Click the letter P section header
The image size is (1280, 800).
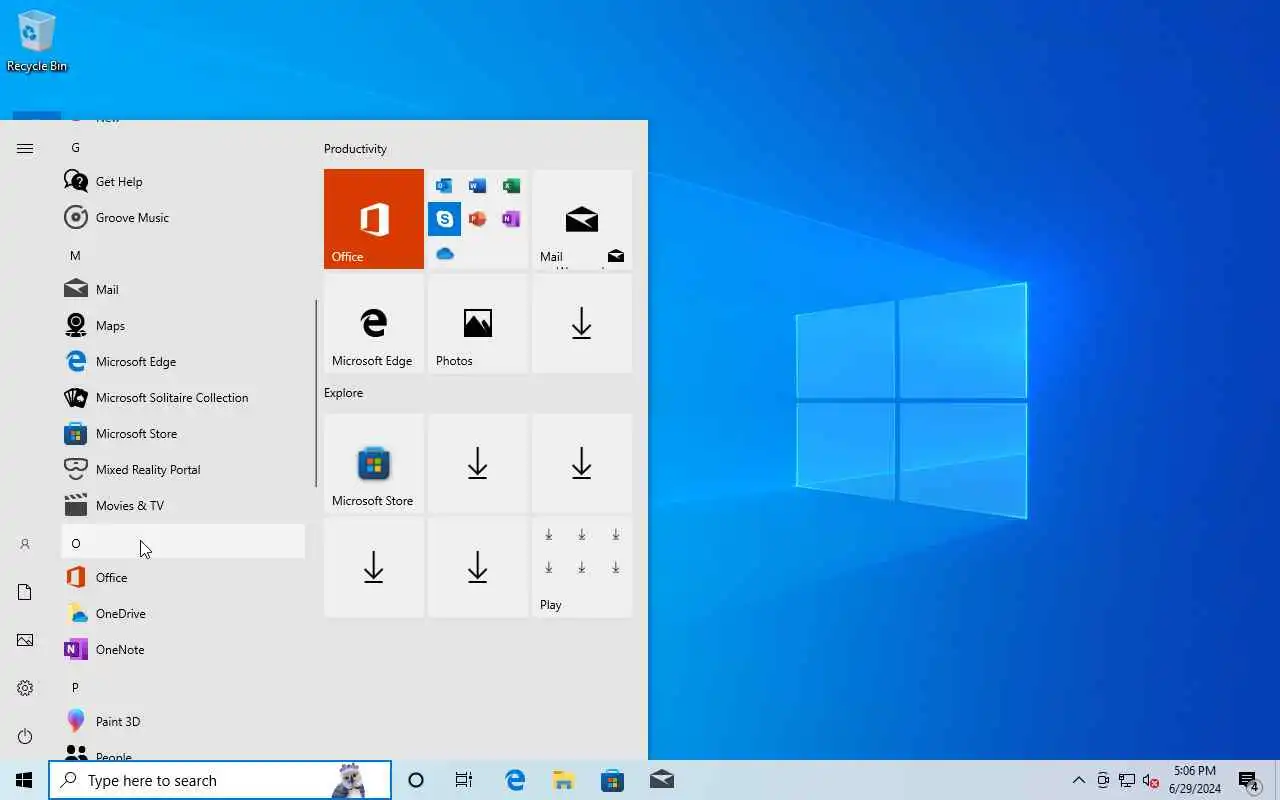click(183, 687)
